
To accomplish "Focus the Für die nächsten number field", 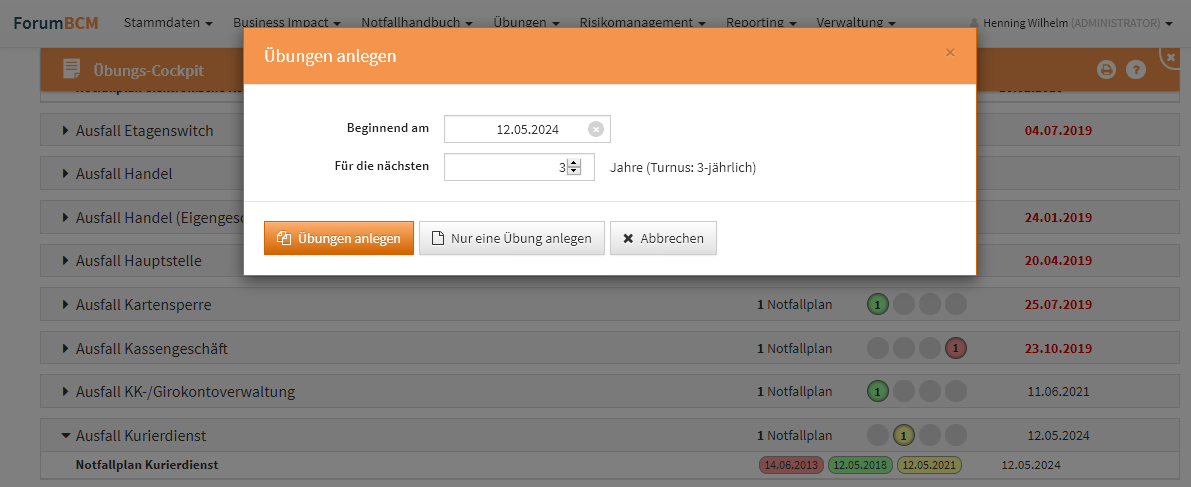I will click(x=520, y=167).
